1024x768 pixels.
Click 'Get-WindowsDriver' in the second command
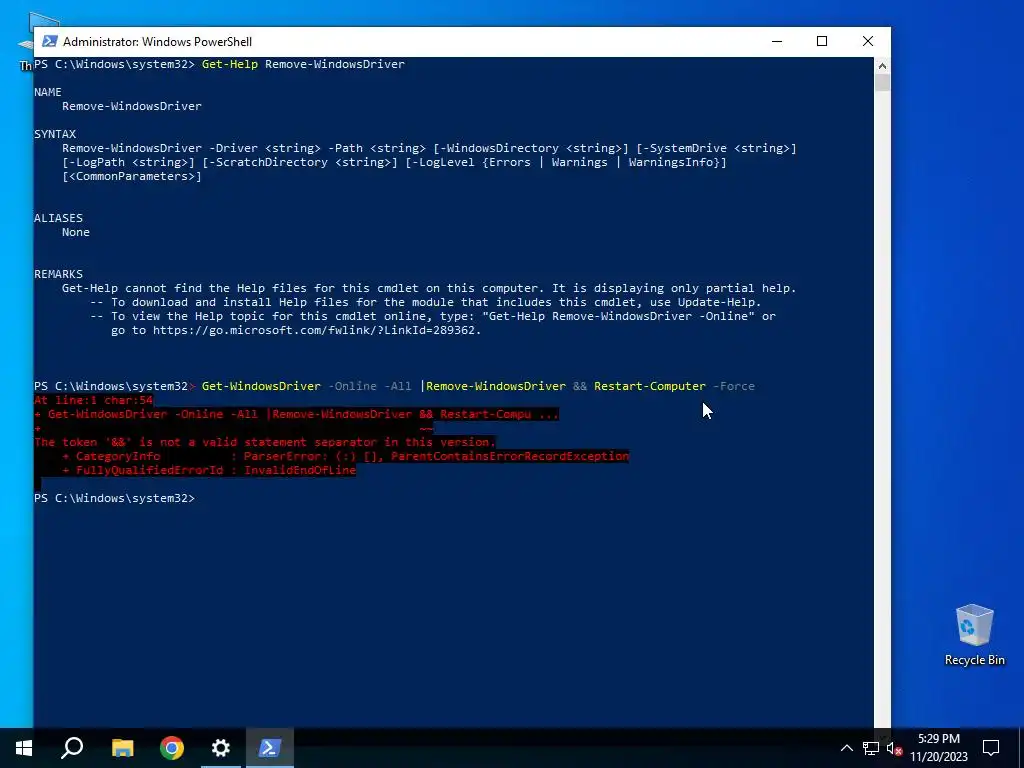(261, 386)
